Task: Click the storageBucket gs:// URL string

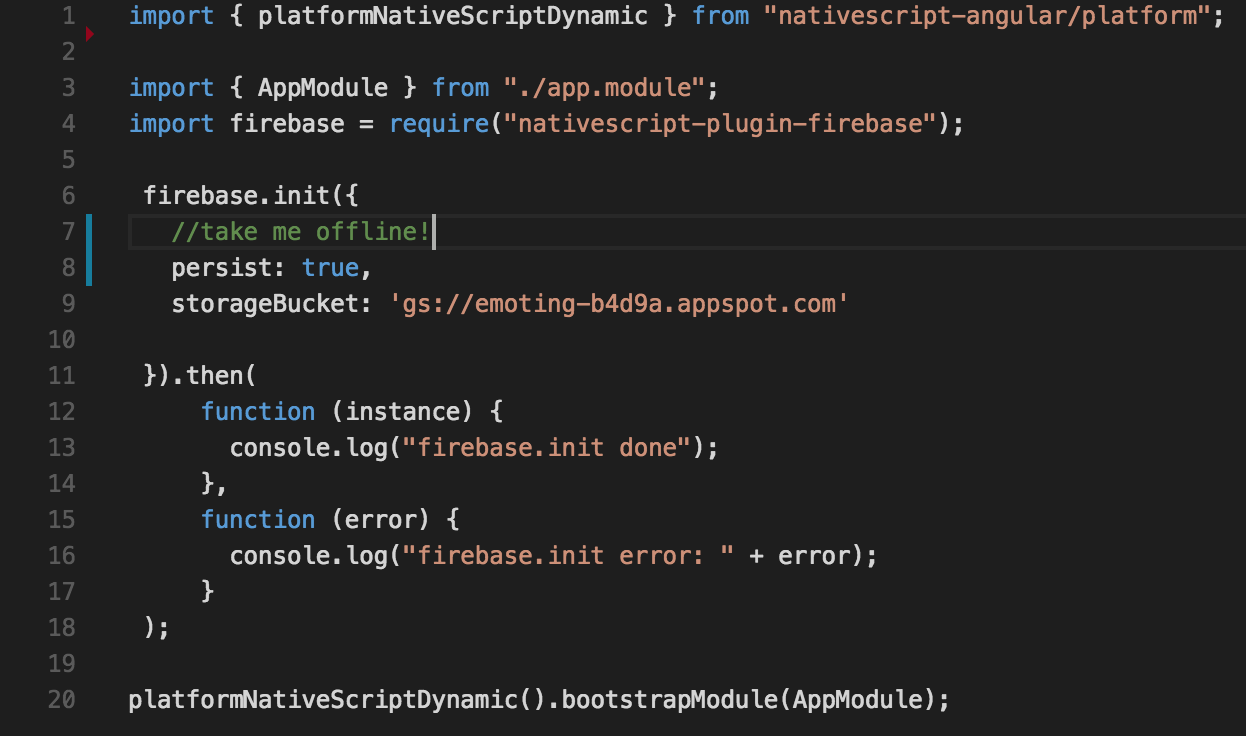Action: coord(619,304)
